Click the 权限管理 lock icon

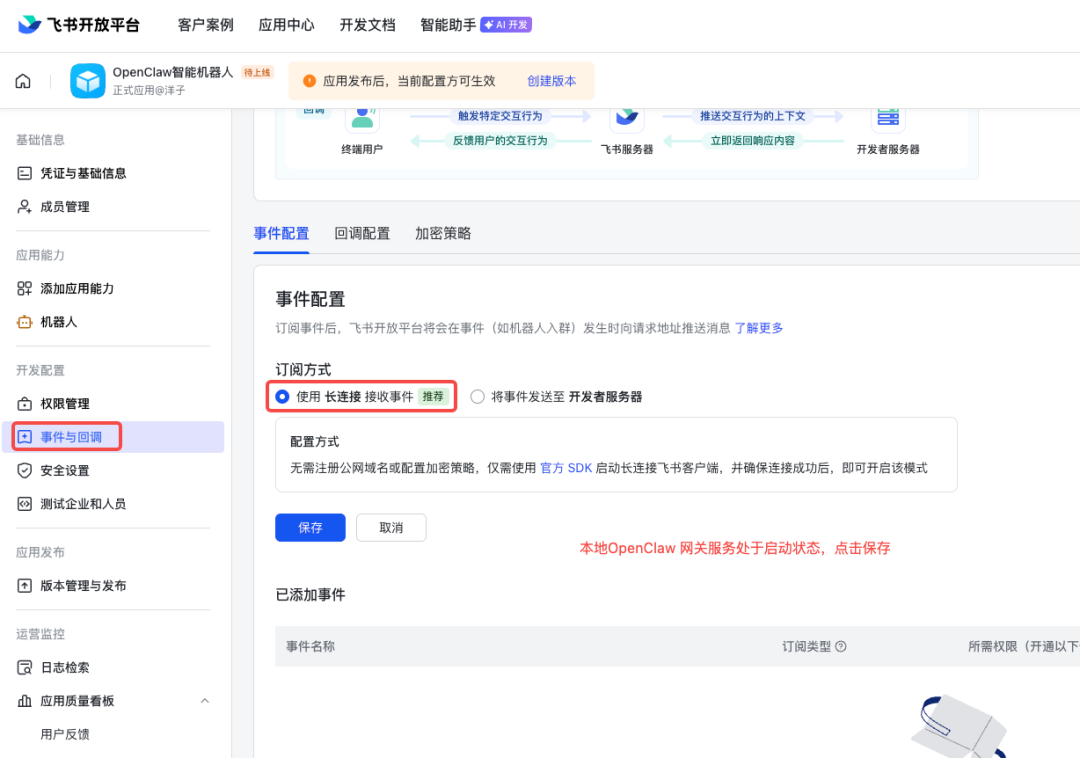pos(25,403)
